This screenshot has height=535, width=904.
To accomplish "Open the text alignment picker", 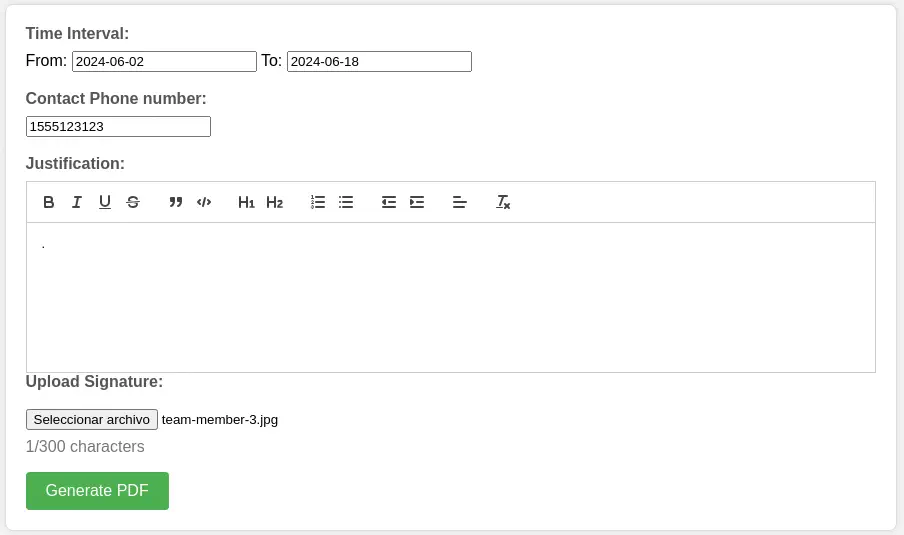I will pyautogui.click(x=460, y=202).
